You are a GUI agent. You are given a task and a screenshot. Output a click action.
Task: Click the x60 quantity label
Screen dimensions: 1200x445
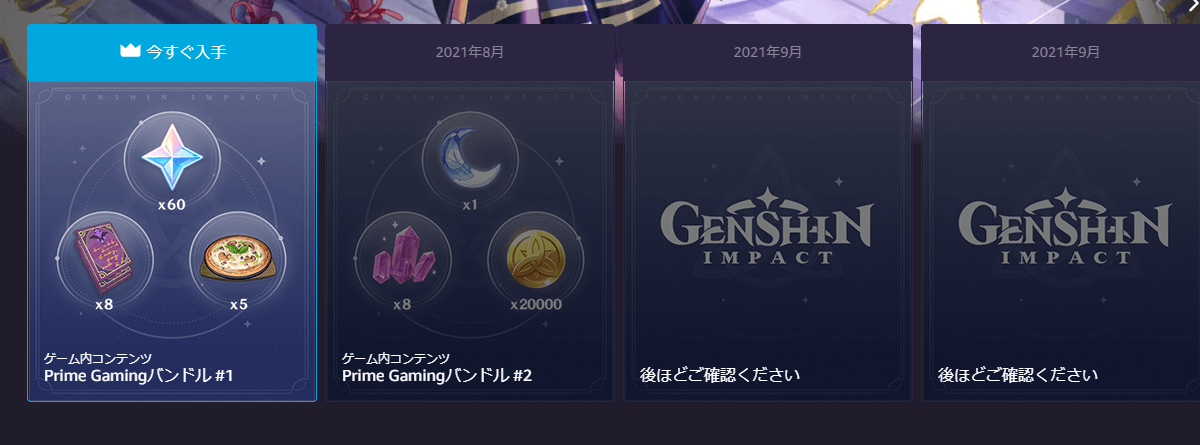pyautogui.click(x=172, y=205)
